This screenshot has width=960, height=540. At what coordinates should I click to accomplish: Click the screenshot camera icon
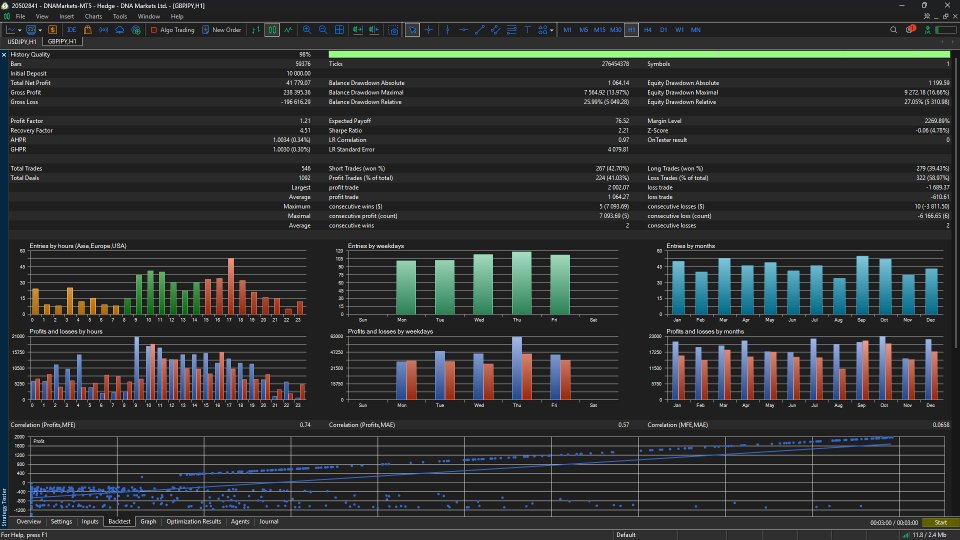394,30
